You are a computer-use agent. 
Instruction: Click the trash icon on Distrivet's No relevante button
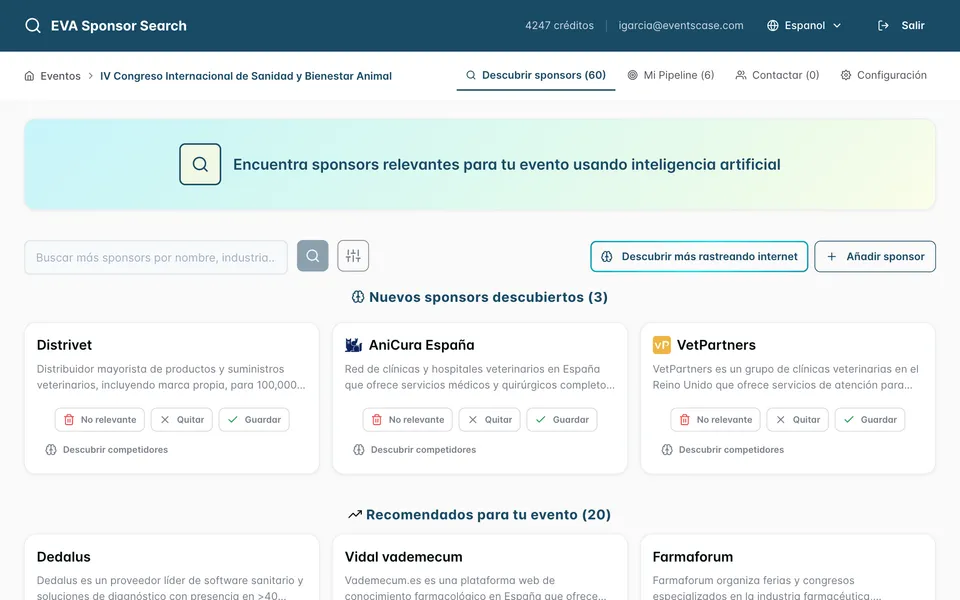(x=68, y=419)
